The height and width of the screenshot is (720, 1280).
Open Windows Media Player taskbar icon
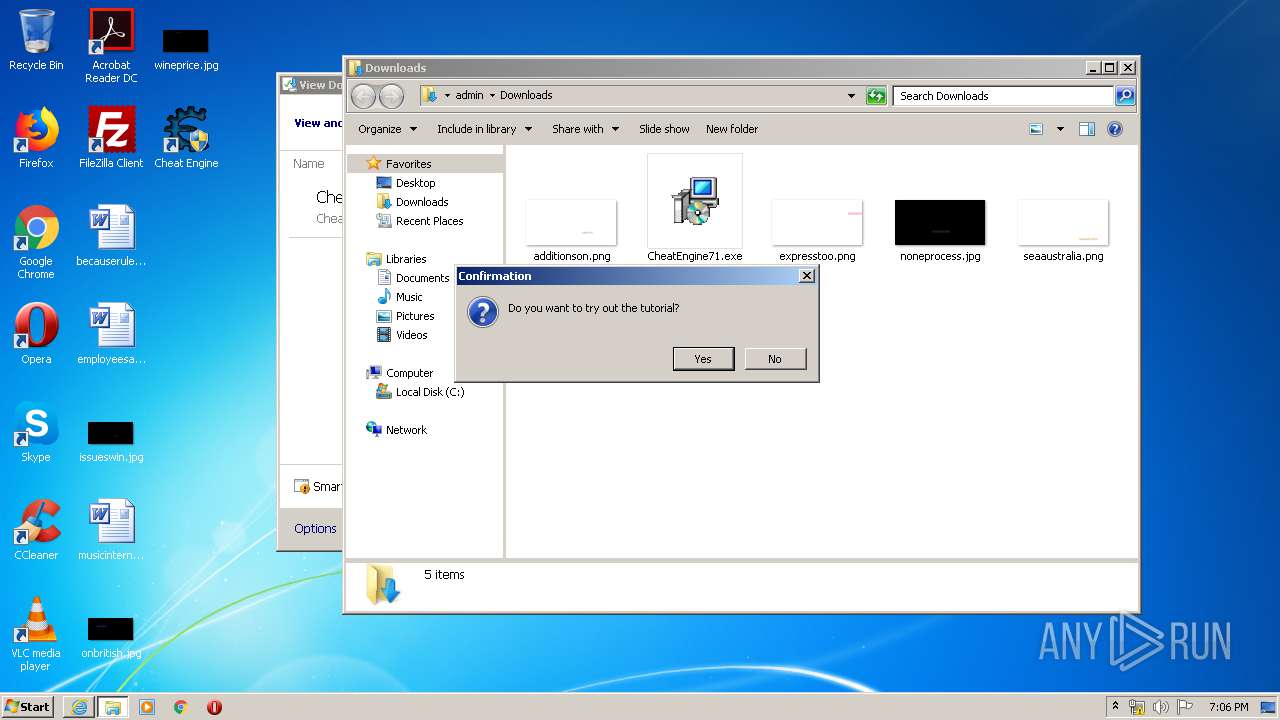pyautogui.click(x=147, y=707)
